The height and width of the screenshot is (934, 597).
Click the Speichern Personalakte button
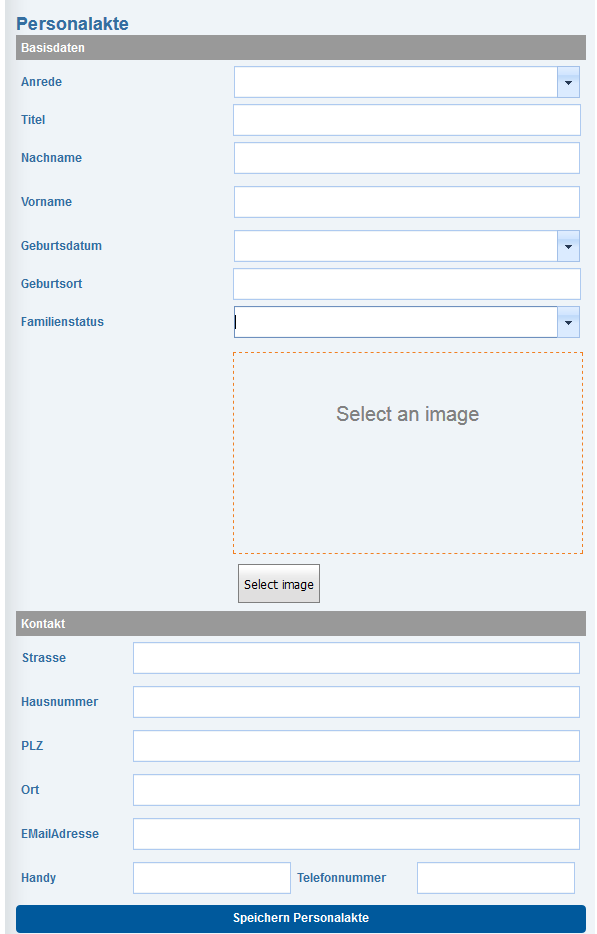[301, 918]
